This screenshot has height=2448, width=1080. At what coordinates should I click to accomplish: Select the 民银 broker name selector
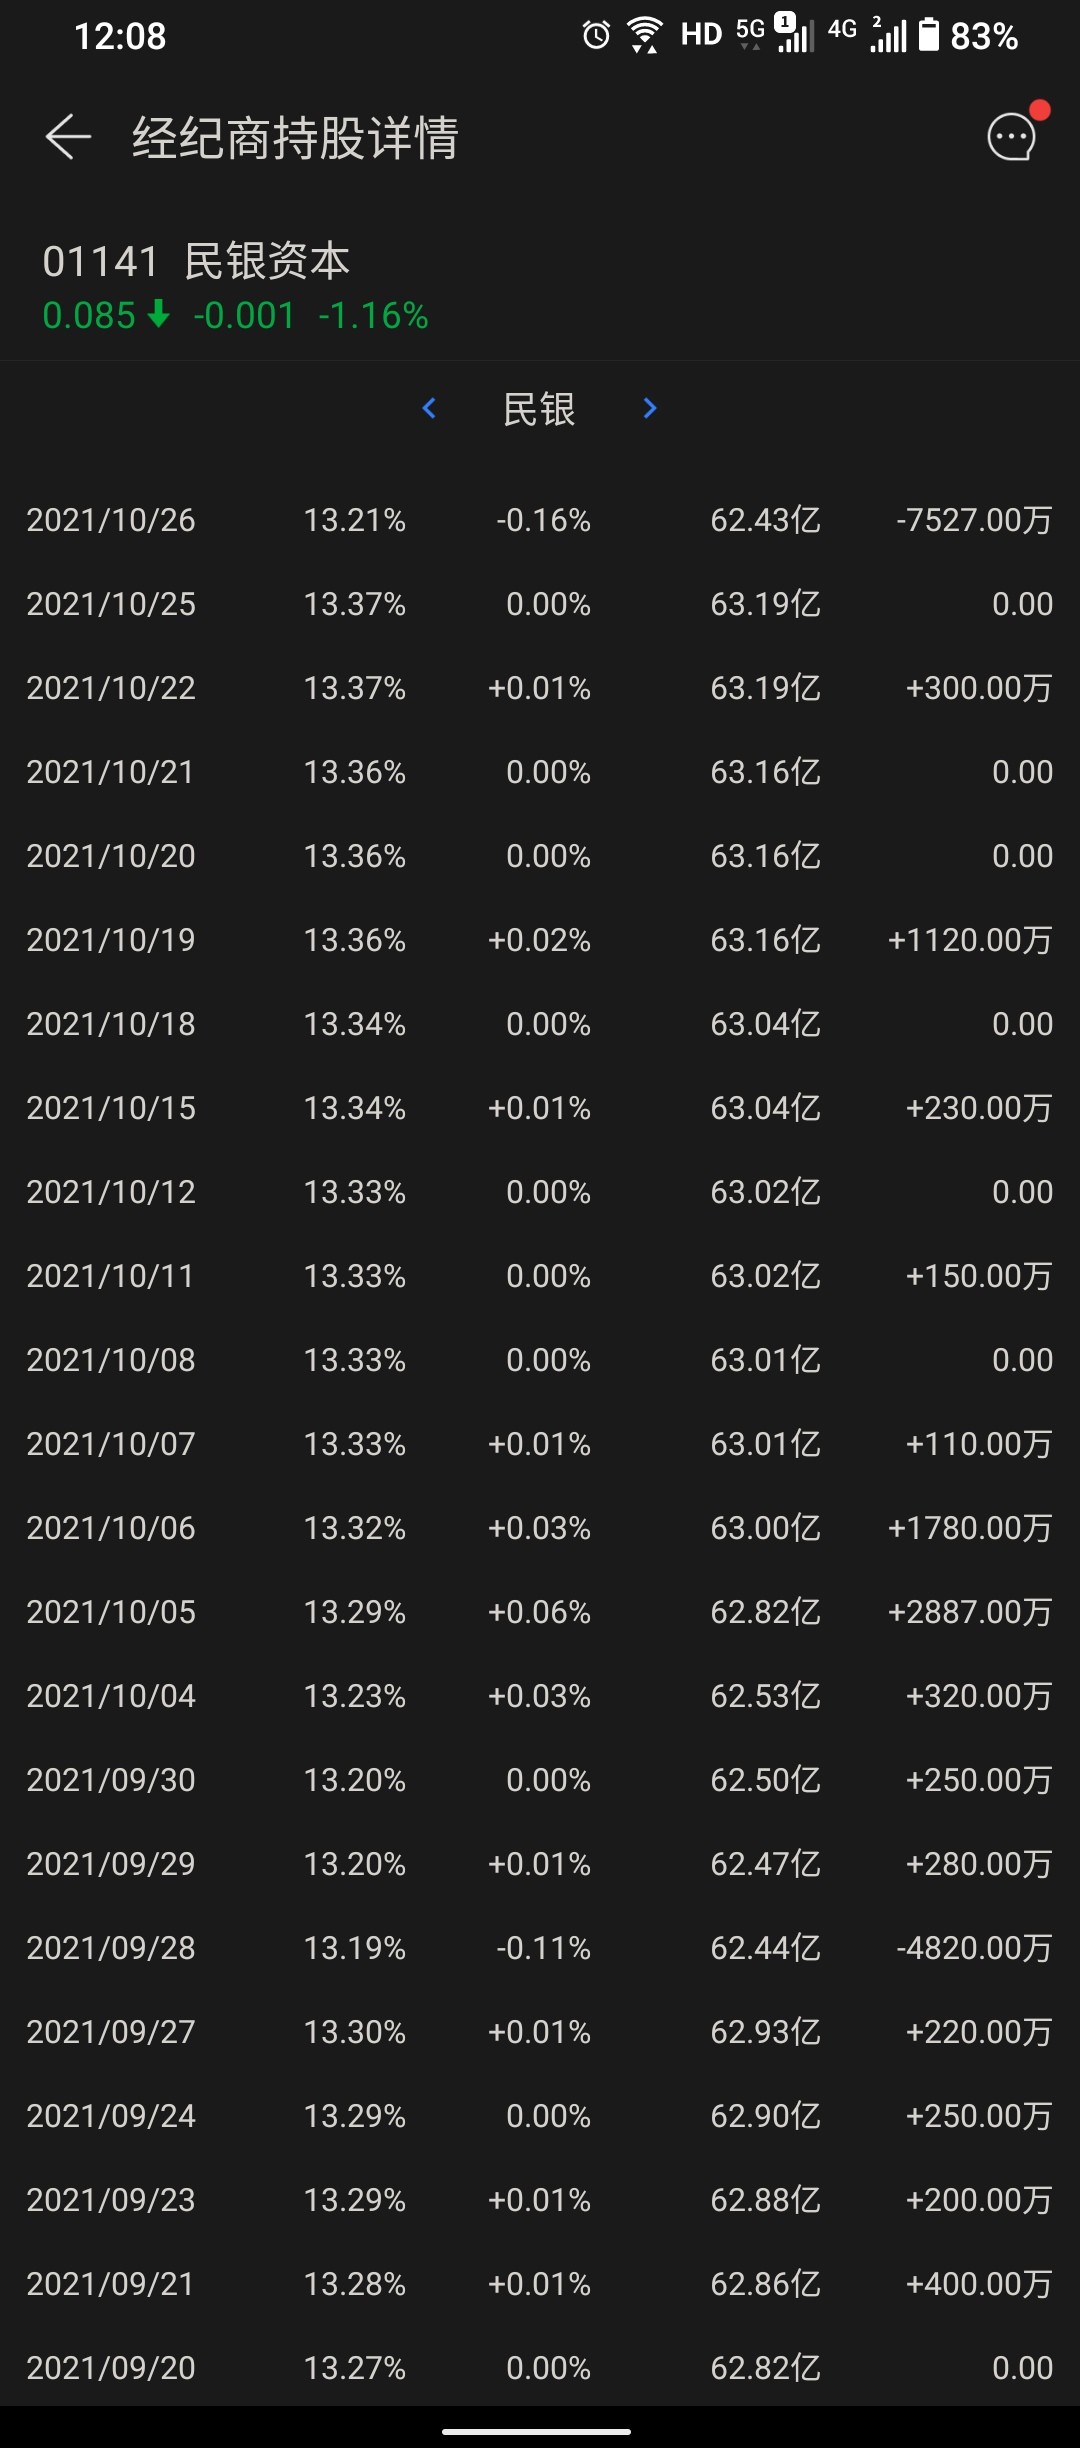pyautogui.click(x=539, y=409)
